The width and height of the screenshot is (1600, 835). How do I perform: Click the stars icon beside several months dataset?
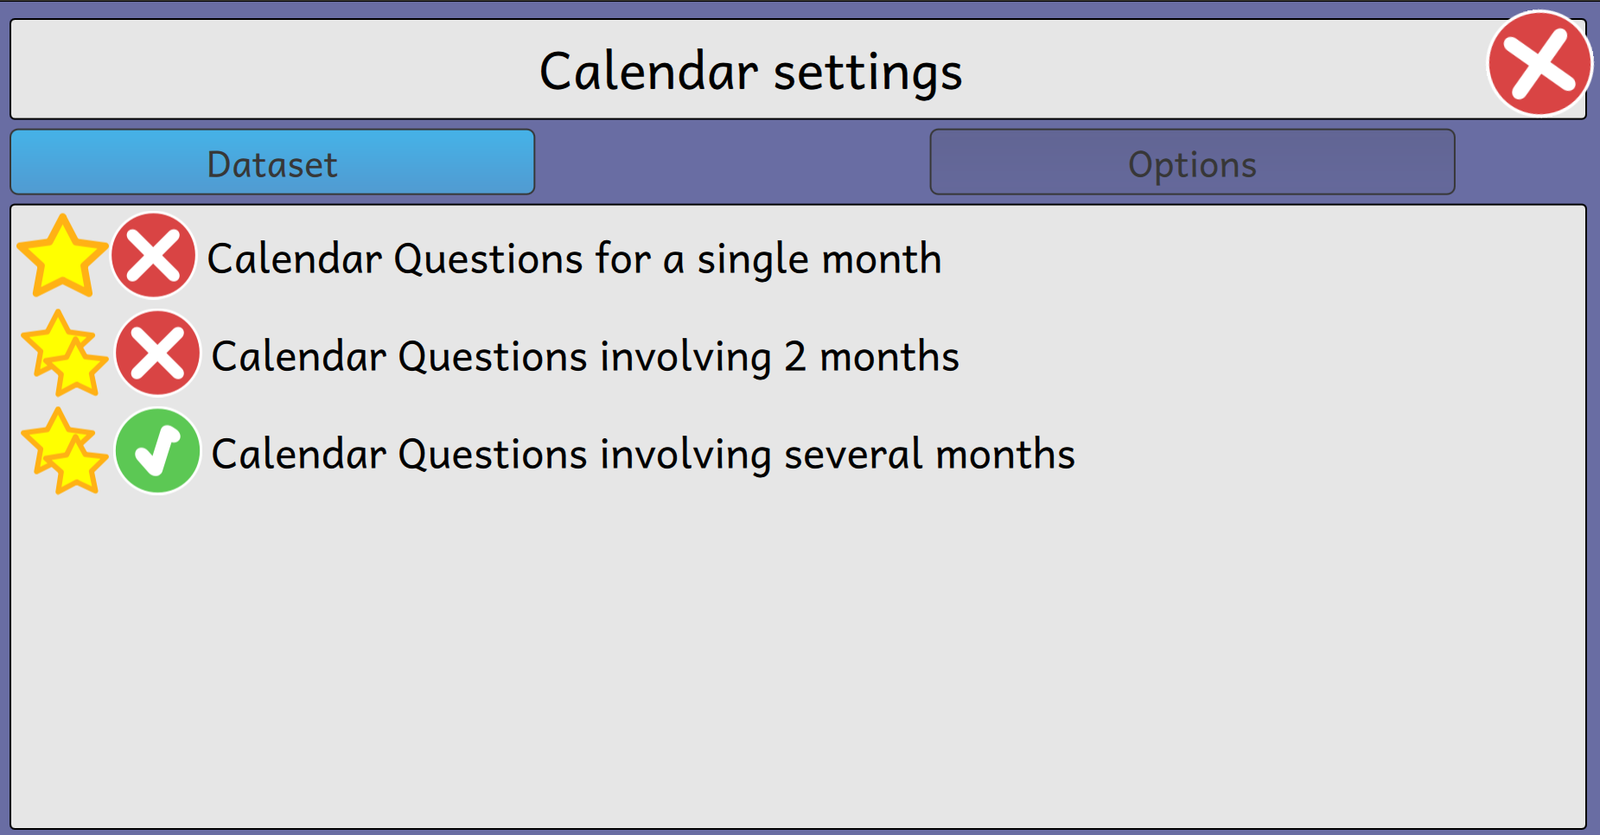(64, 452)
